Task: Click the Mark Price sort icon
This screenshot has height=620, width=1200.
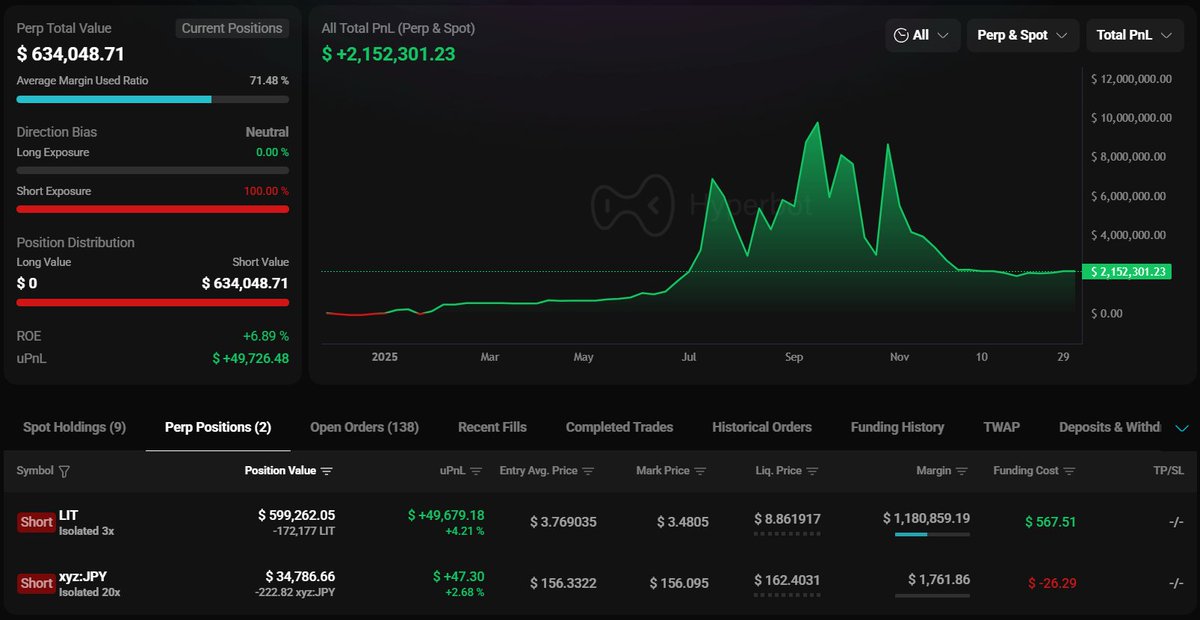Action: coord(700,471)
